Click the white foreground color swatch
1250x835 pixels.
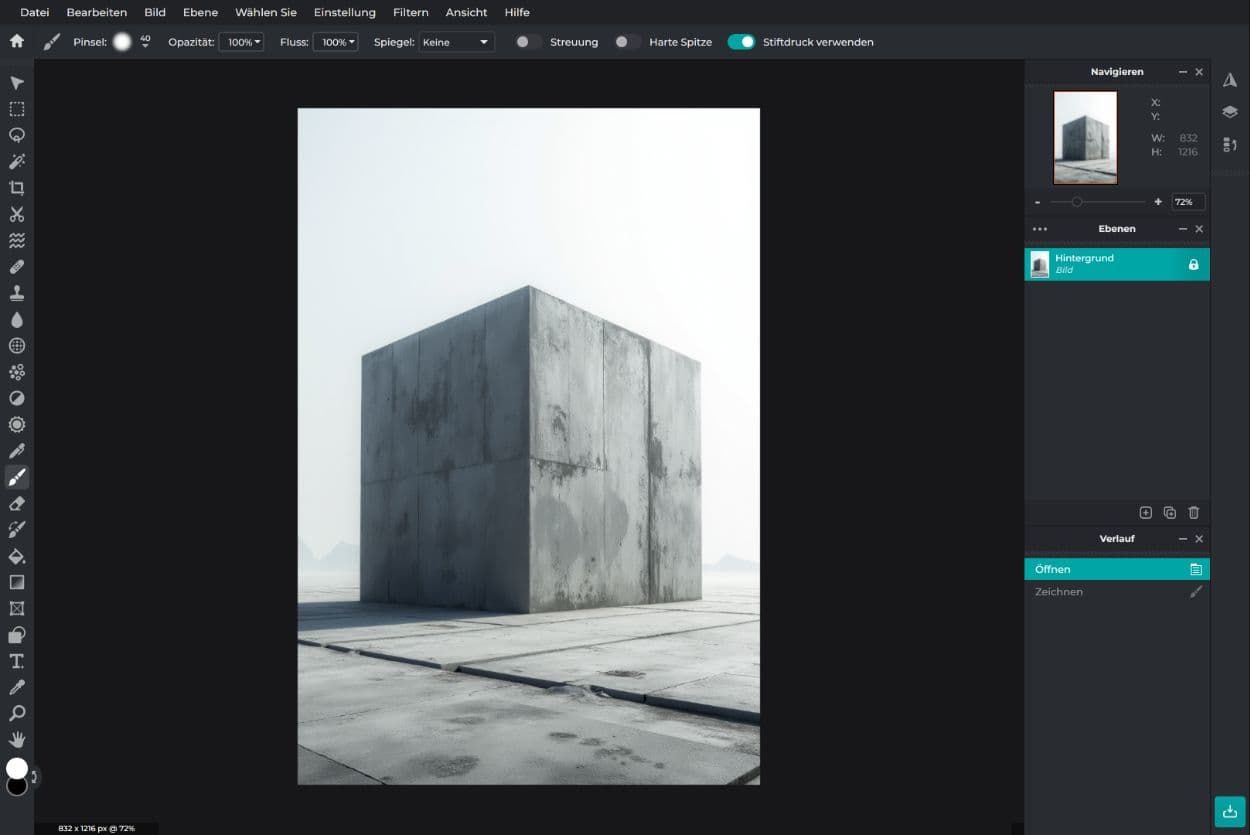tap(17, 768)
